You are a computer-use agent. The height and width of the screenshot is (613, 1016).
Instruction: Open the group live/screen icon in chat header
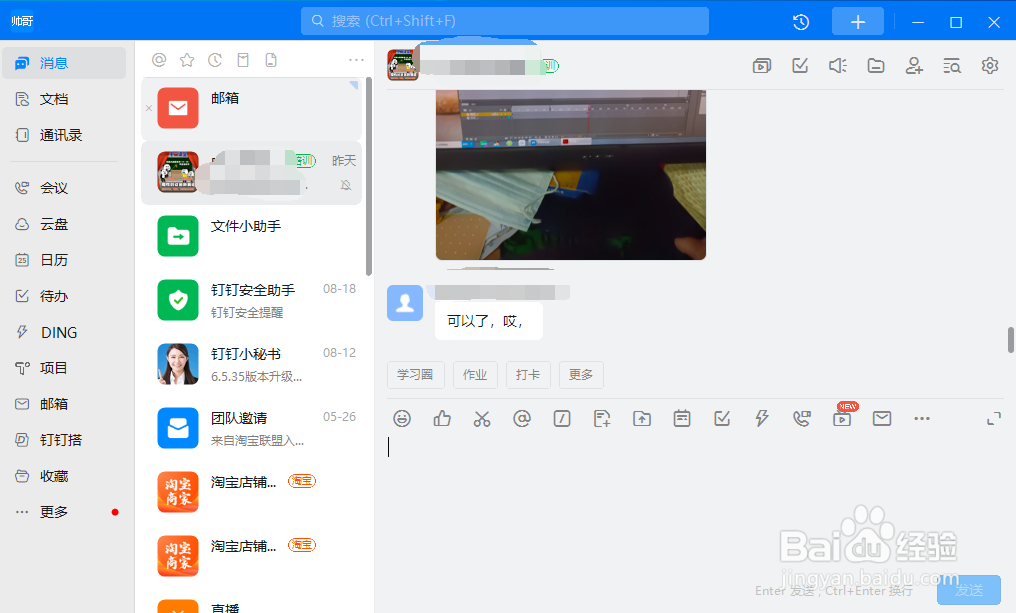(x=762, y=65)
